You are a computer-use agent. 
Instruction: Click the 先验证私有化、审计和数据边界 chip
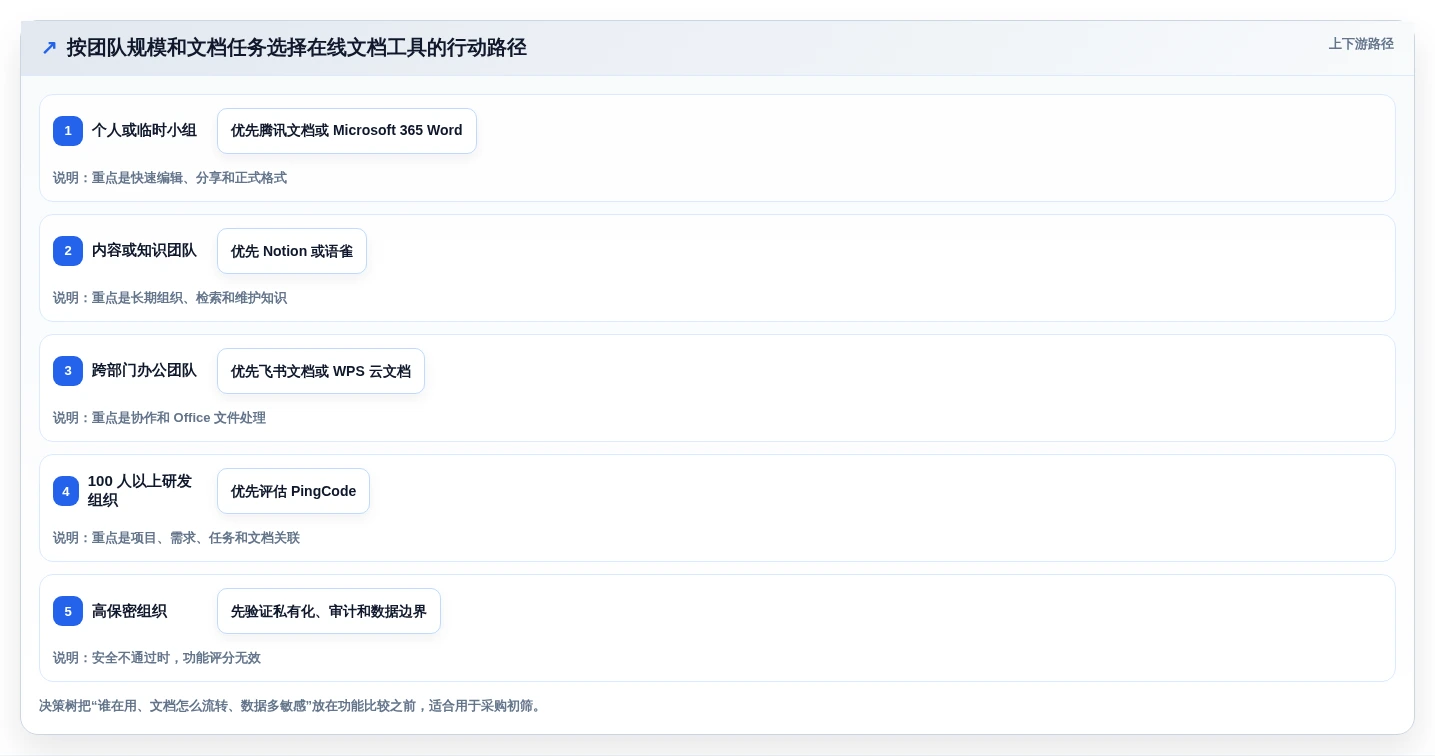(329, 611)
